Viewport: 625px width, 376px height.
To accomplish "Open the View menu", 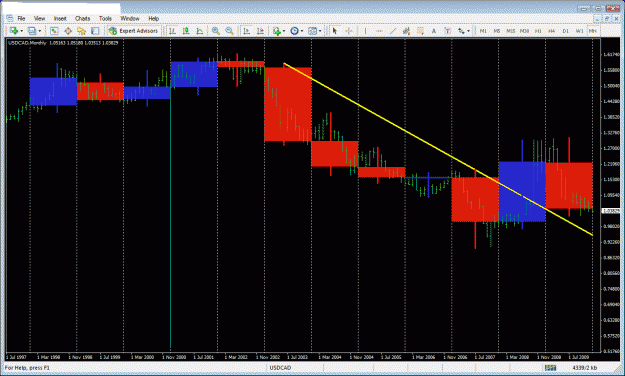I will (39, 18).
